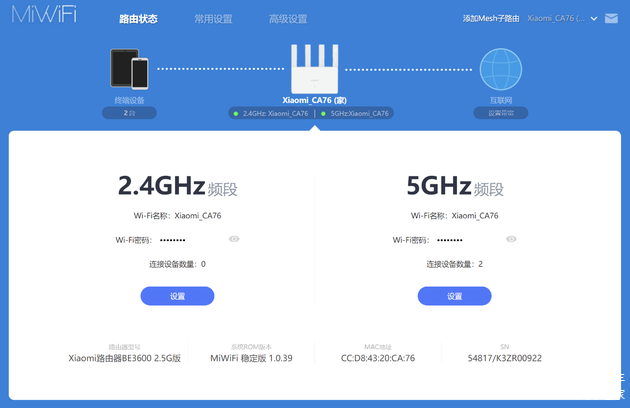Click the router image in the center
Screen dimensions: 630x408
click(x=314, y=68)
